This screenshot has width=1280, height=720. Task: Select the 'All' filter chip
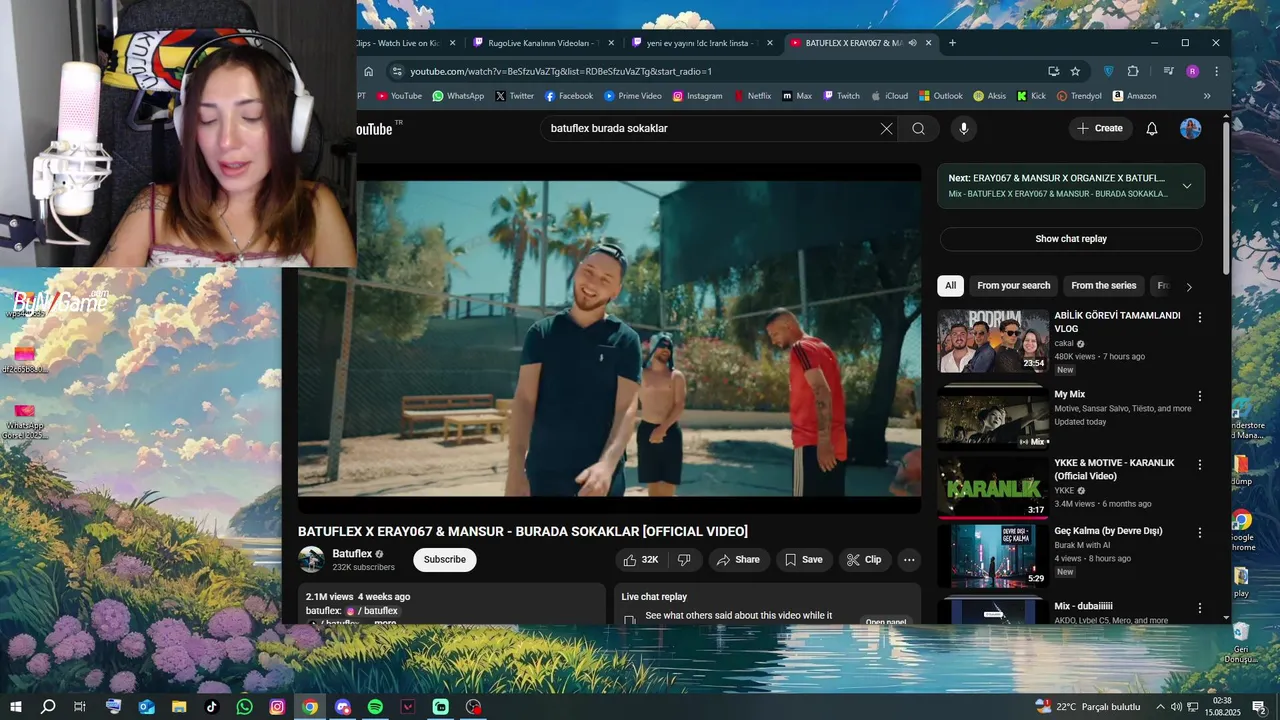tap(950, 286)
